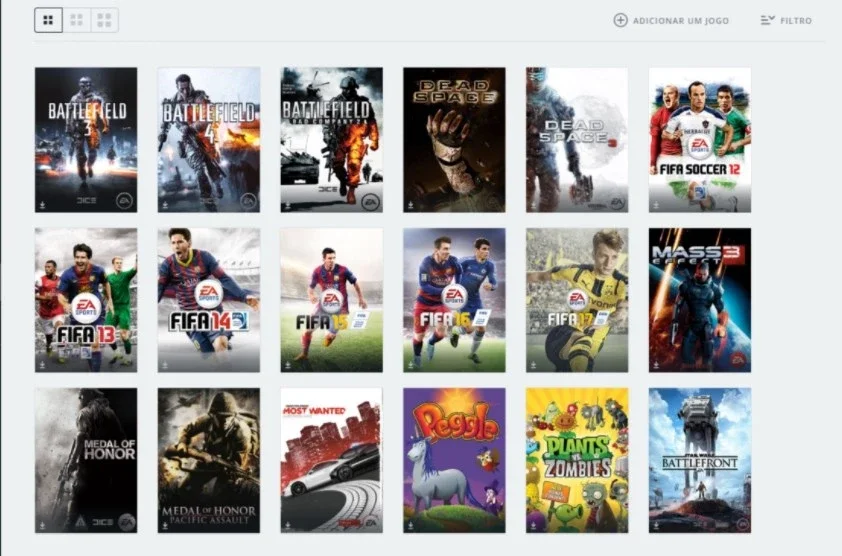Select Need for Speed Most Wanted cover
Screen dimensions: 842x556
click(x=331, y=460)
